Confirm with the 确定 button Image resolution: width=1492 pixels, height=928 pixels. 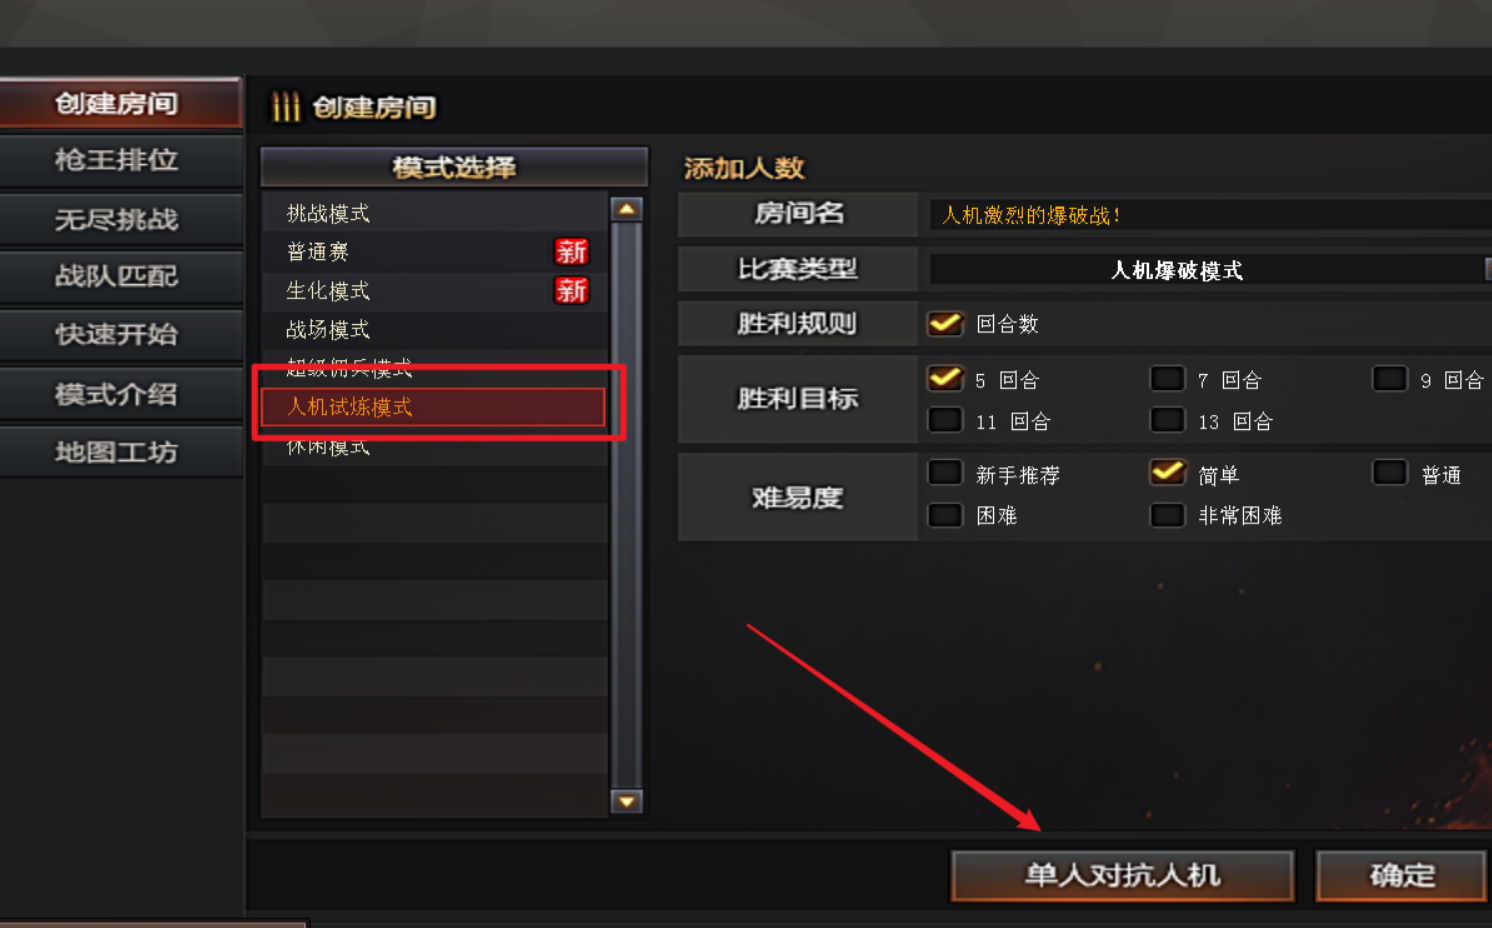point(1401,876)
